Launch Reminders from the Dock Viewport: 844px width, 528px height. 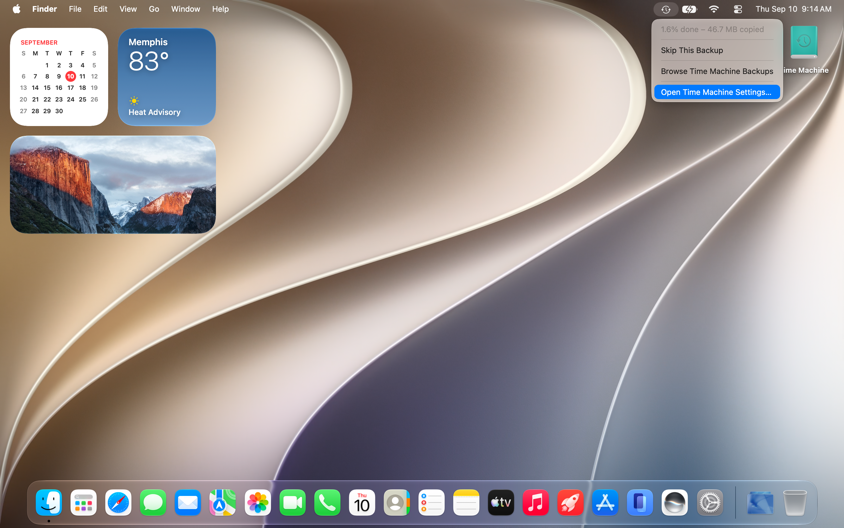pos(431,503)
